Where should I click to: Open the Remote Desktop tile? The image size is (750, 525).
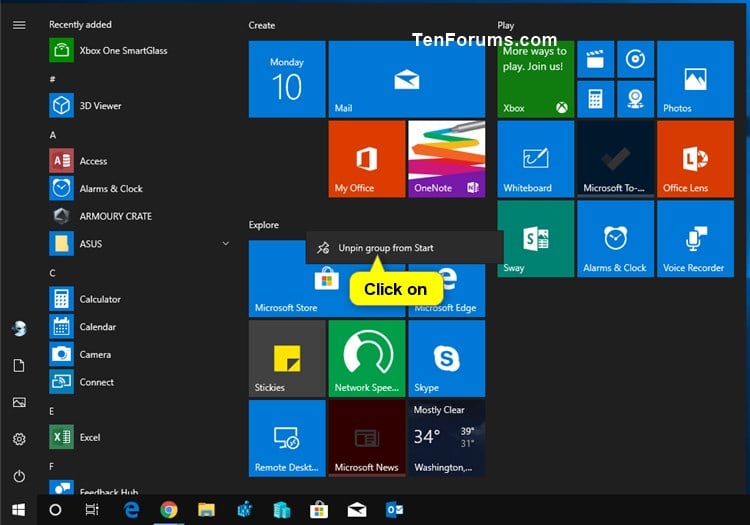(287, 438)
